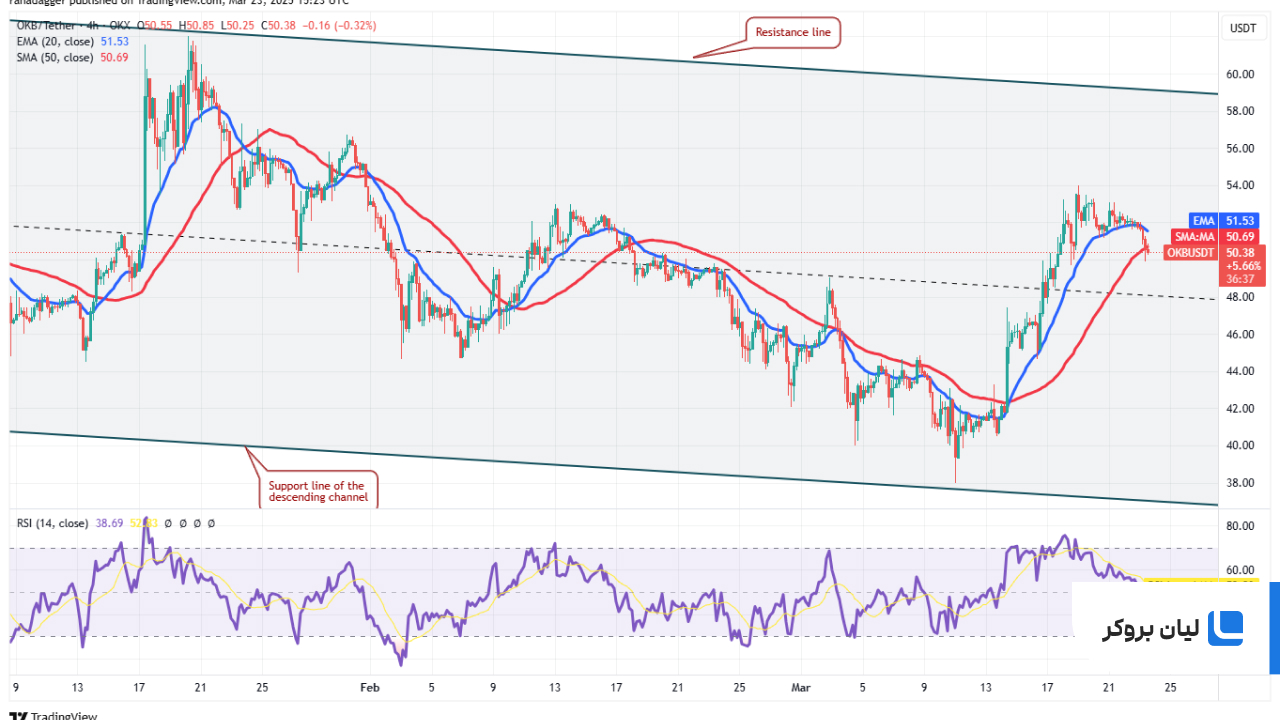Click the Mar label on time axis

pyautogui.click(x=800, y=688)
